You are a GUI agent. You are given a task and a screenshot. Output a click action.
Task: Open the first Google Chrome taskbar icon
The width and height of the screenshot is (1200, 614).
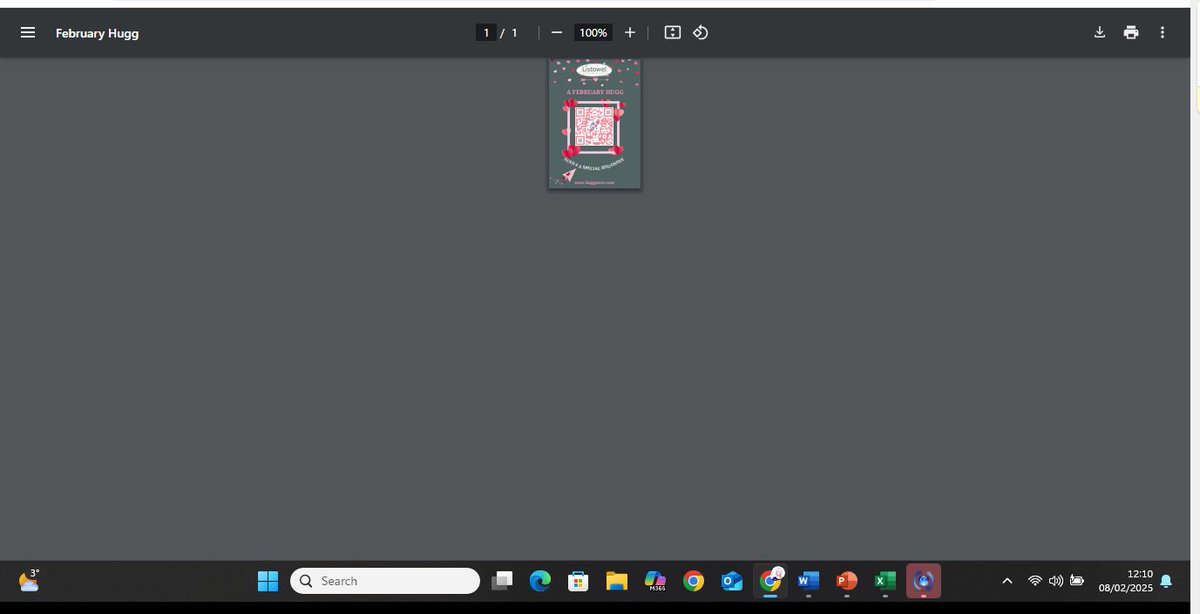click(694, 581)
